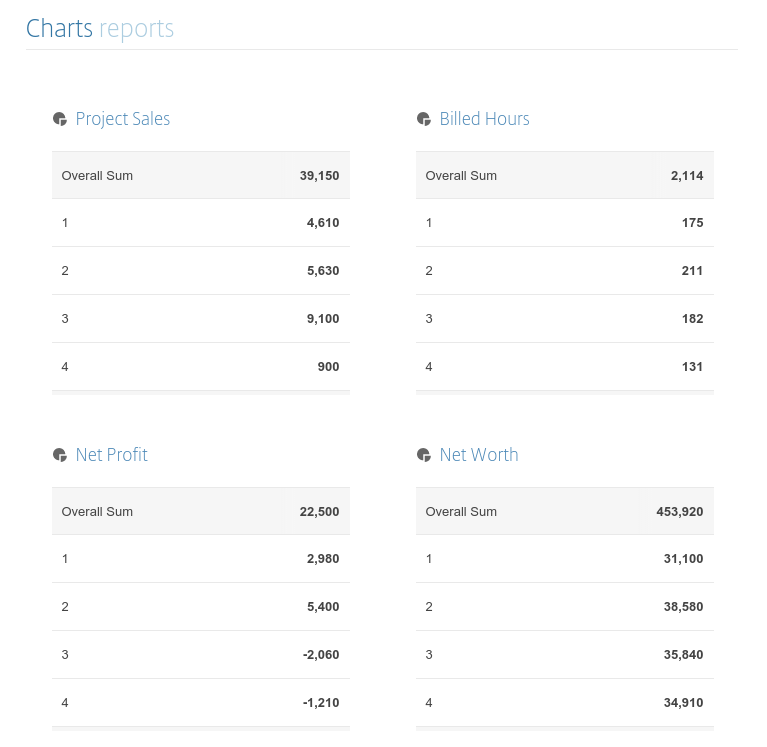The image size is (767, 747).
Task: Click the pie chart icon beside Billed Hours
Action: 424,119
